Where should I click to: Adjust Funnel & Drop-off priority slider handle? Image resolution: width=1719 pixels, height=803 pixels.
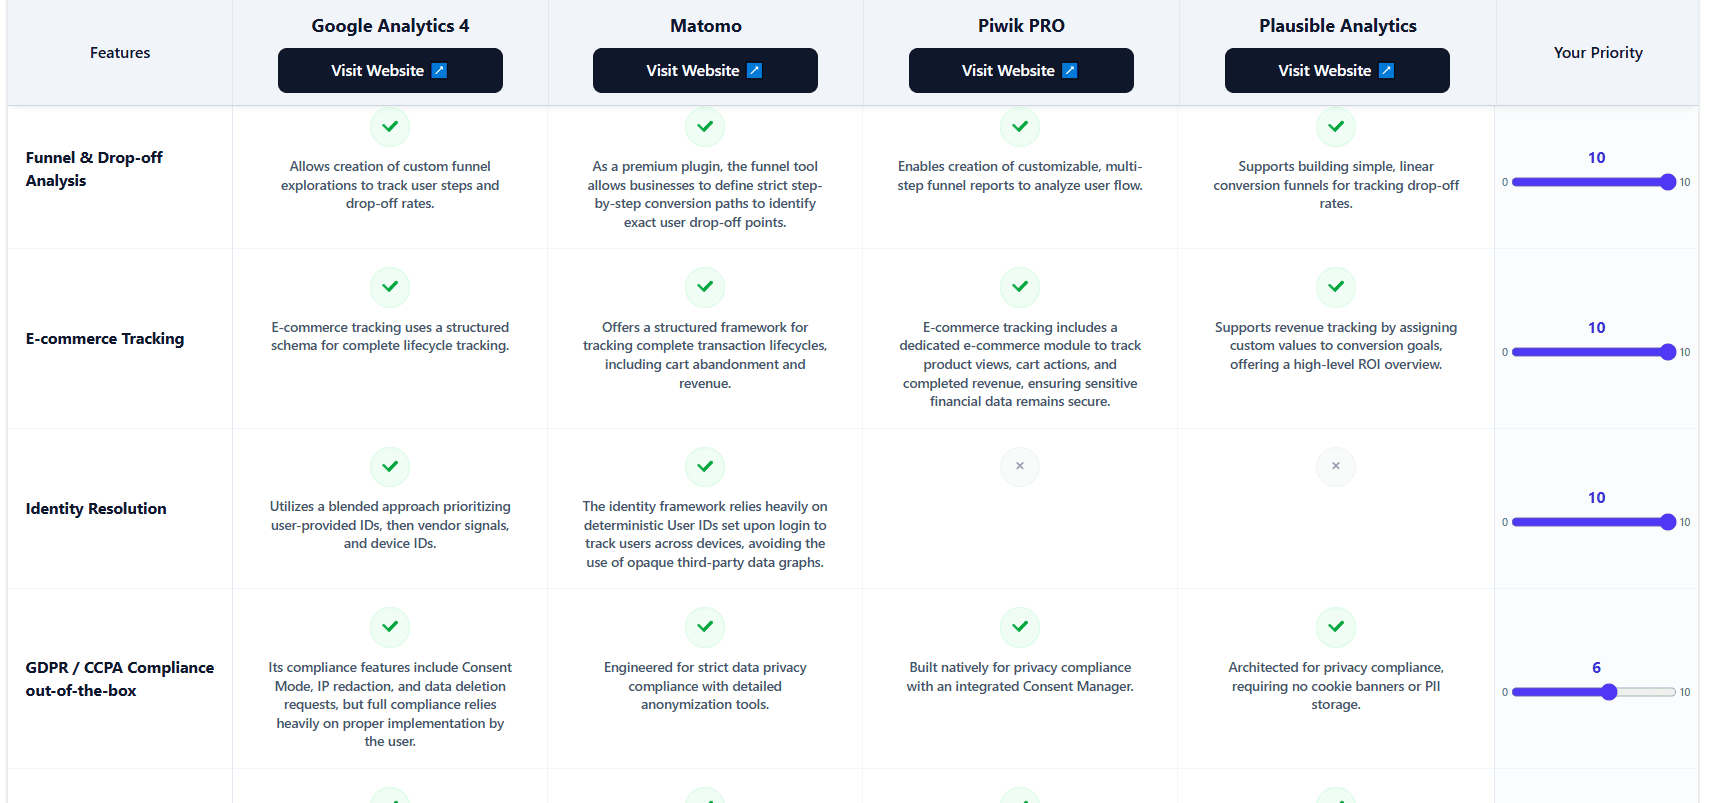coord(1668,182)
